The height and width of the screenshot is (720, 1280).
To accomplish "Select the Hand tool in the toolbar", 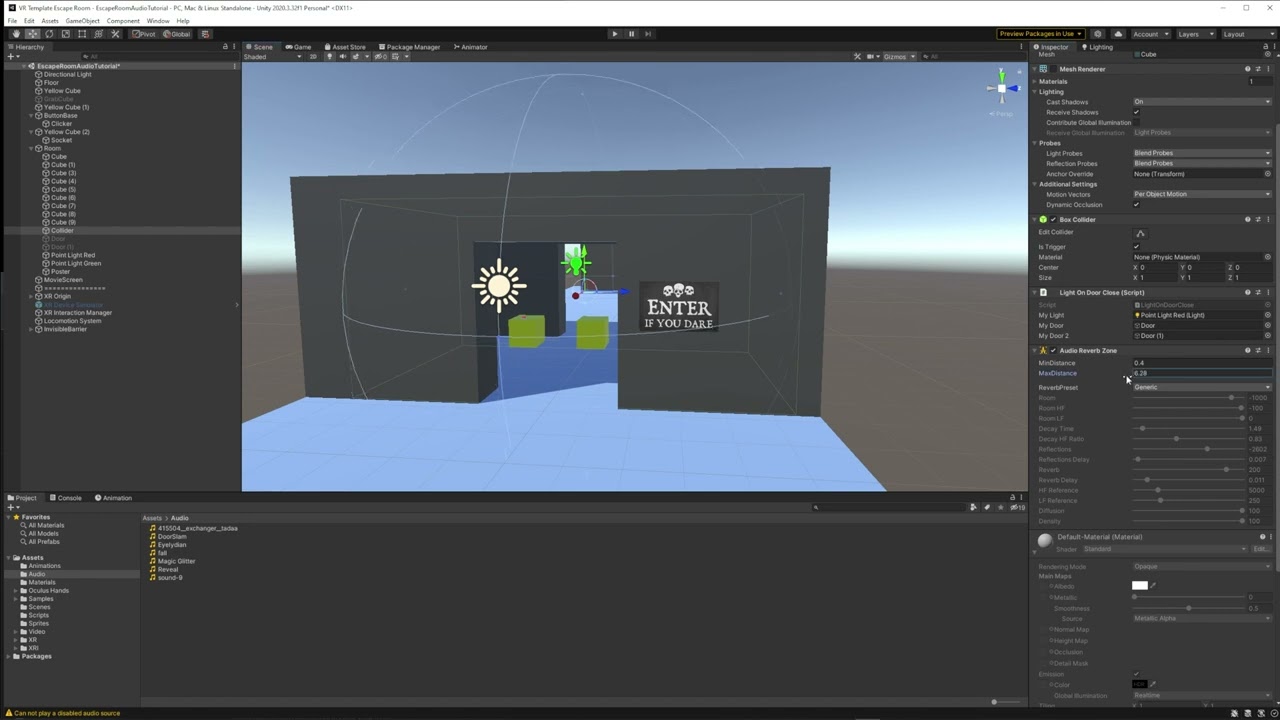I will [16, 34].
